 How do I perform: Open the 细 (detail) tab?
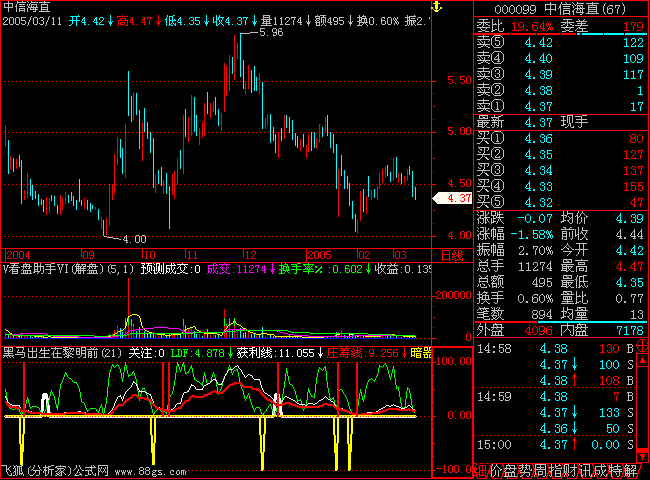point(480,471)
